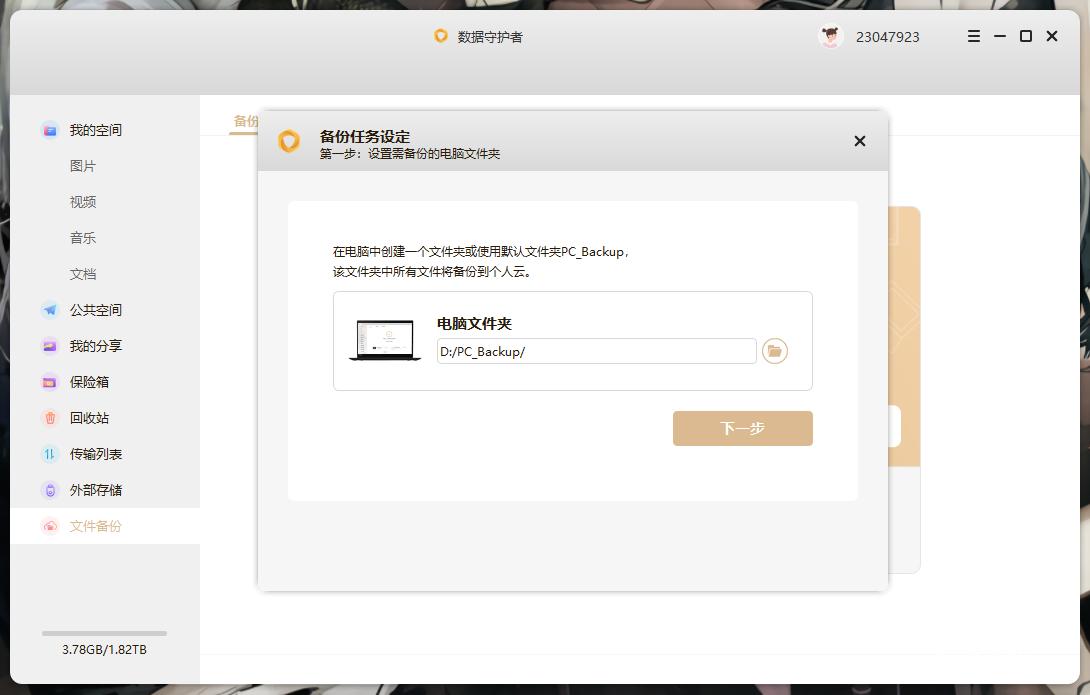Click the storage usage progress bar
Image resolution: width=1090 pixels, height=695 pixels.
pos(103,632)
